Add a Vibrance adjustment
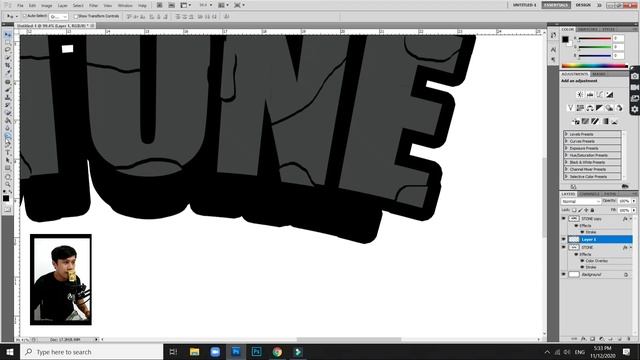 [570, 108]
